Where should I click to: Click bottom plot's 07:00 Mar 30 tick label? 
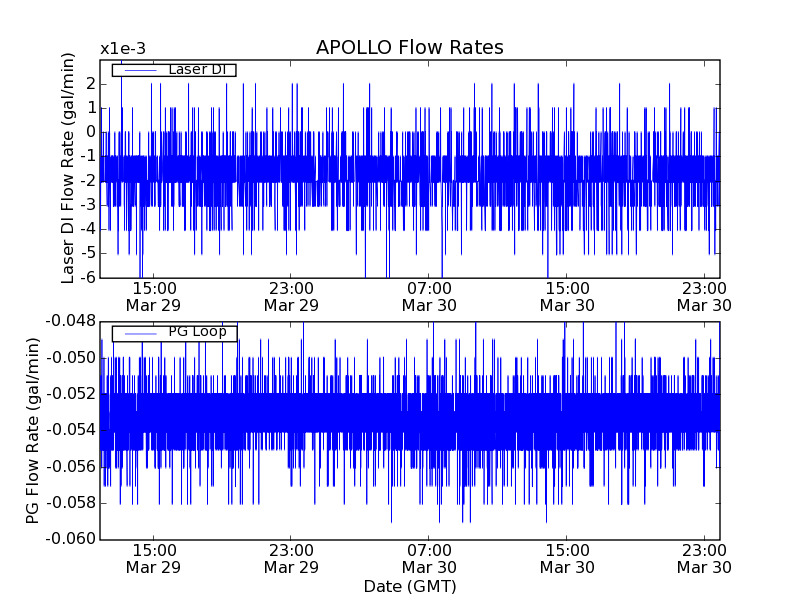tap(429, 558)
